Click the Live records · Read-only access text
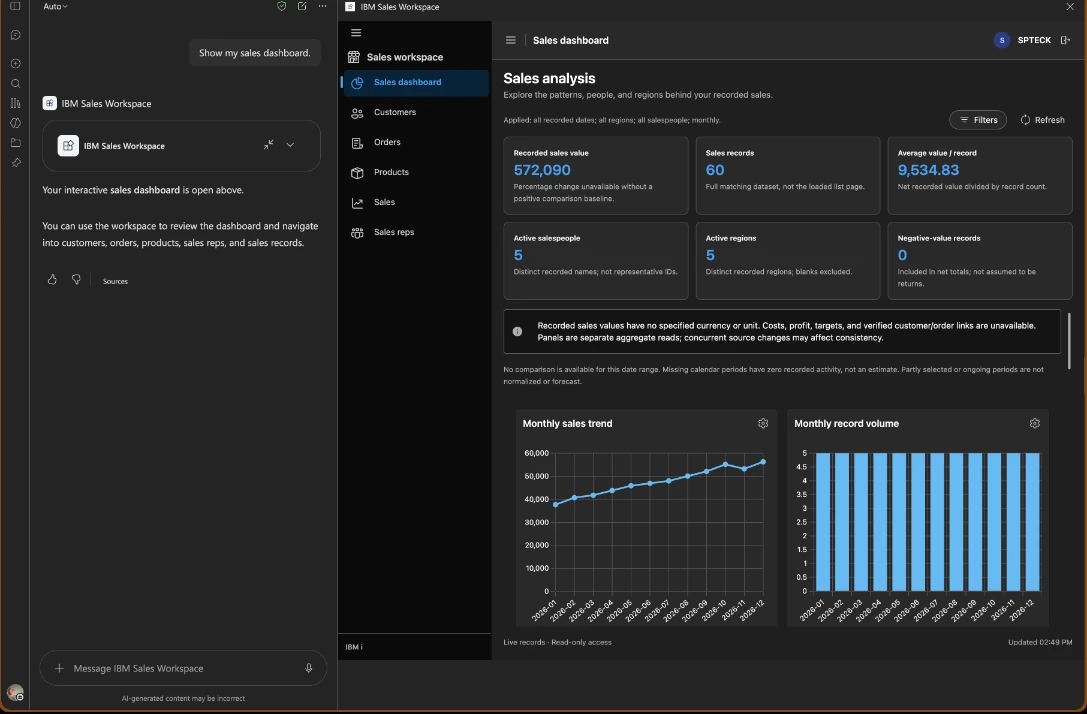This screenshot has width=1087, height=714. pos(557,643)
